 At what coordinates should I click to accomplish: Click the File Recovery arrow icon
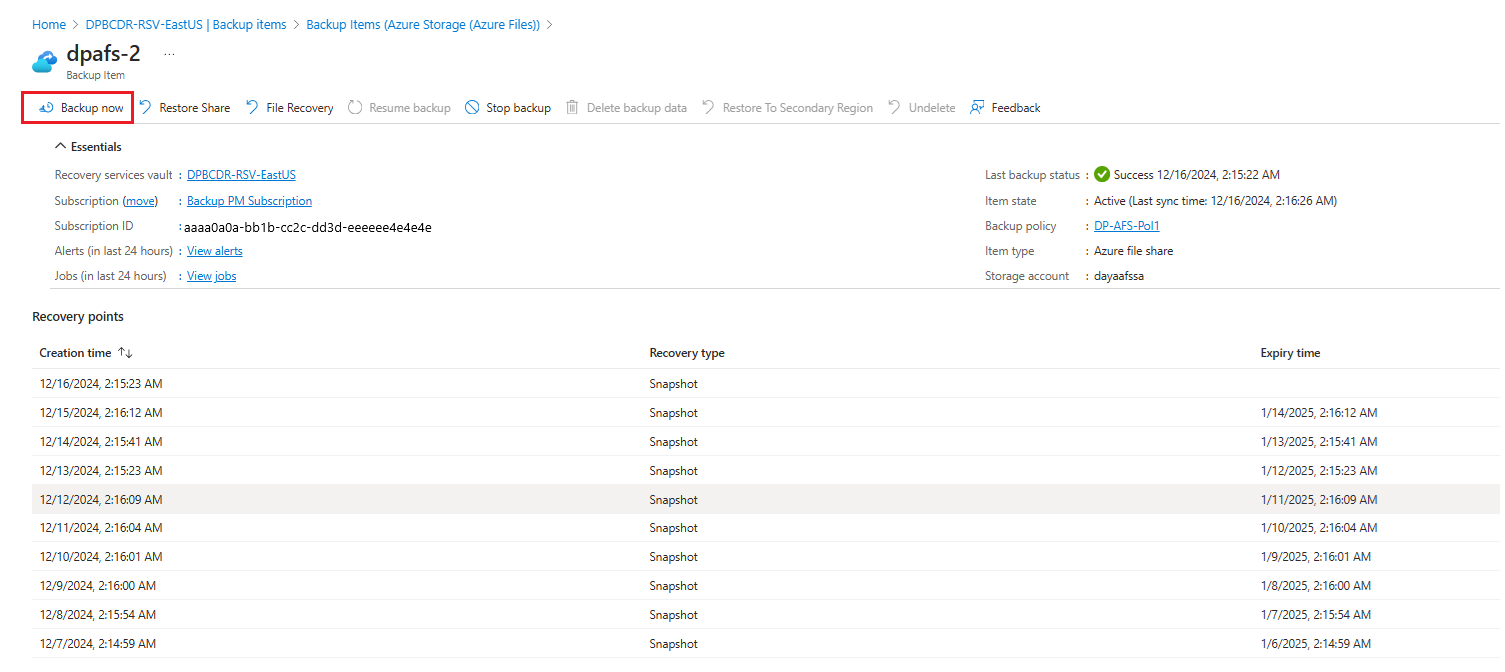[252, 107]
